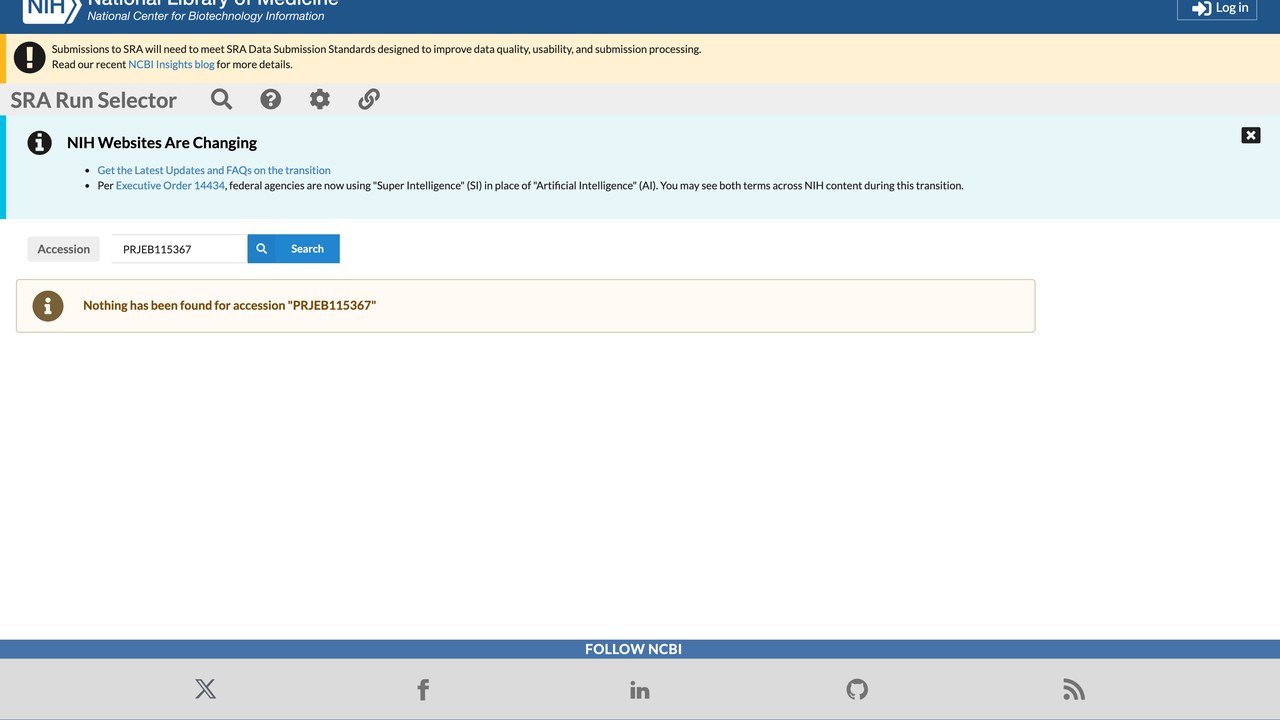Open the NCBI GitHub icon
Viewport: 1280px width, 720px height.
(x=857, y=689)
